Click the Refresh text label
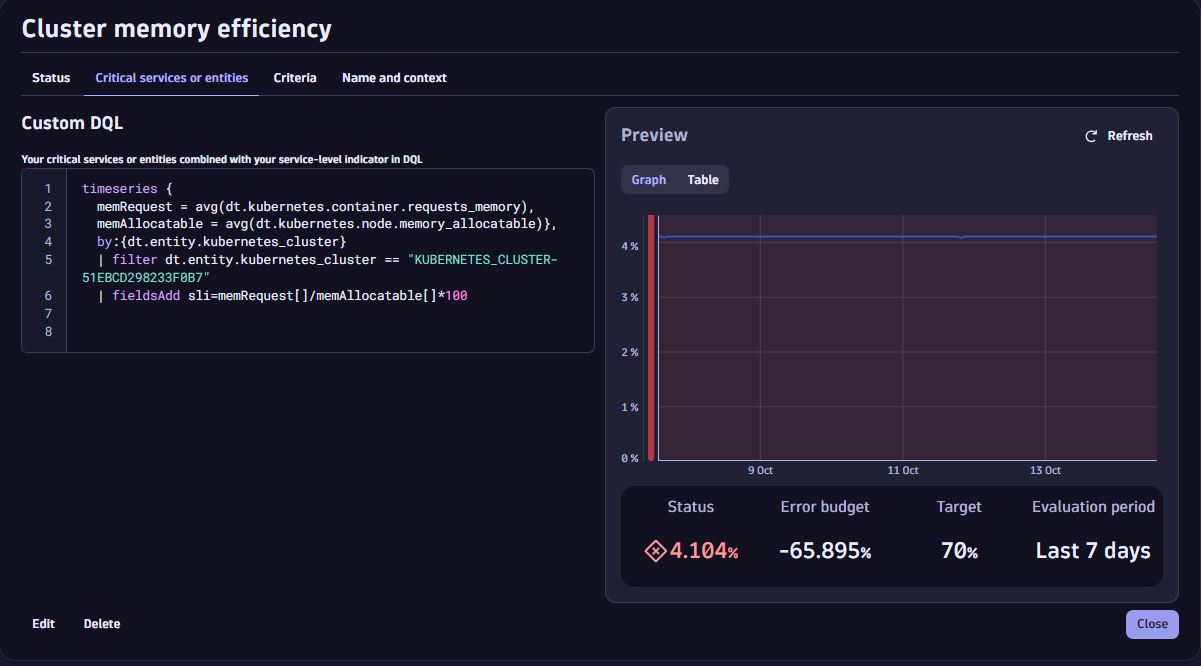 coord(1129,135)
